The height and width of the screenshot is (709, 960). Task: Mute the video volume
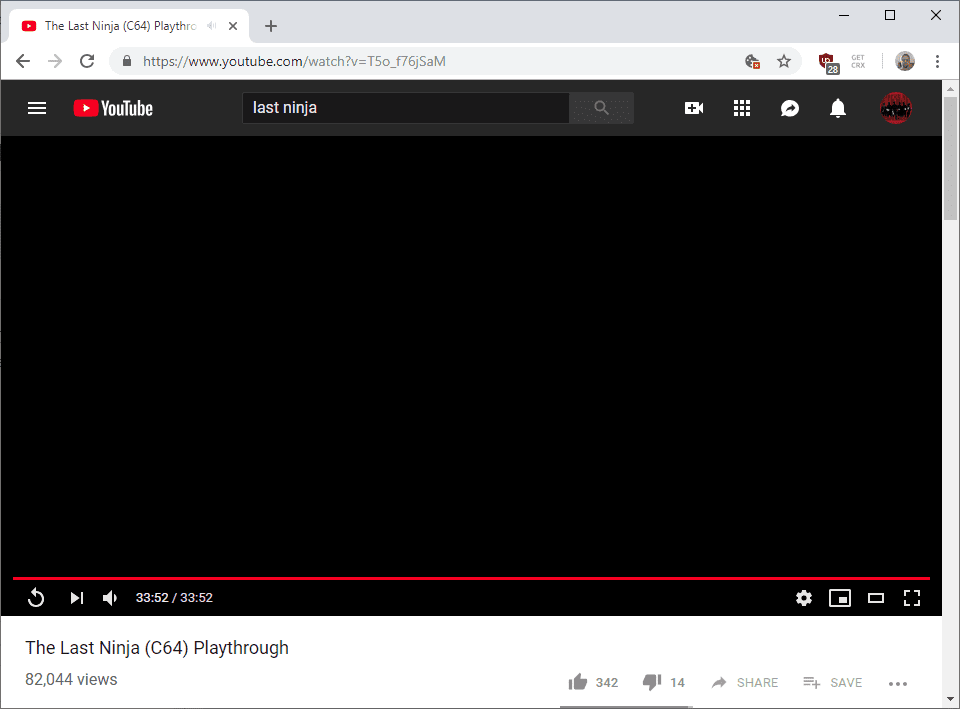(109, 597)
